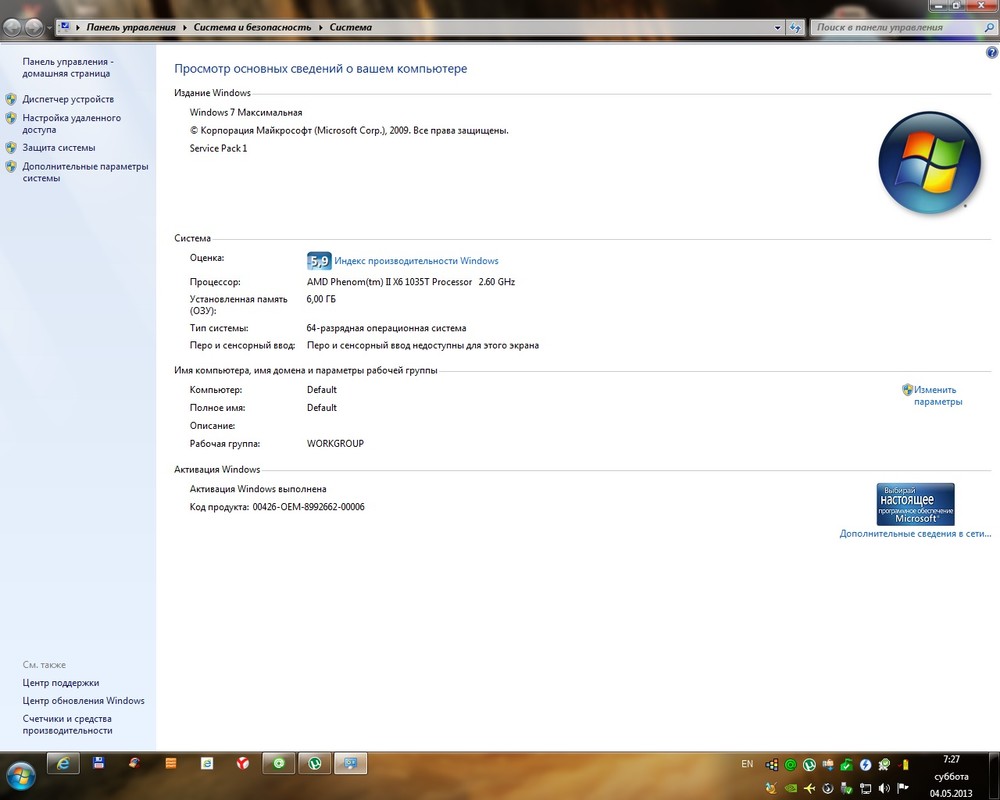1000x800 pixels.
Task: Select '64-разрядная операционная система' text
Action: tap(386, 328)
